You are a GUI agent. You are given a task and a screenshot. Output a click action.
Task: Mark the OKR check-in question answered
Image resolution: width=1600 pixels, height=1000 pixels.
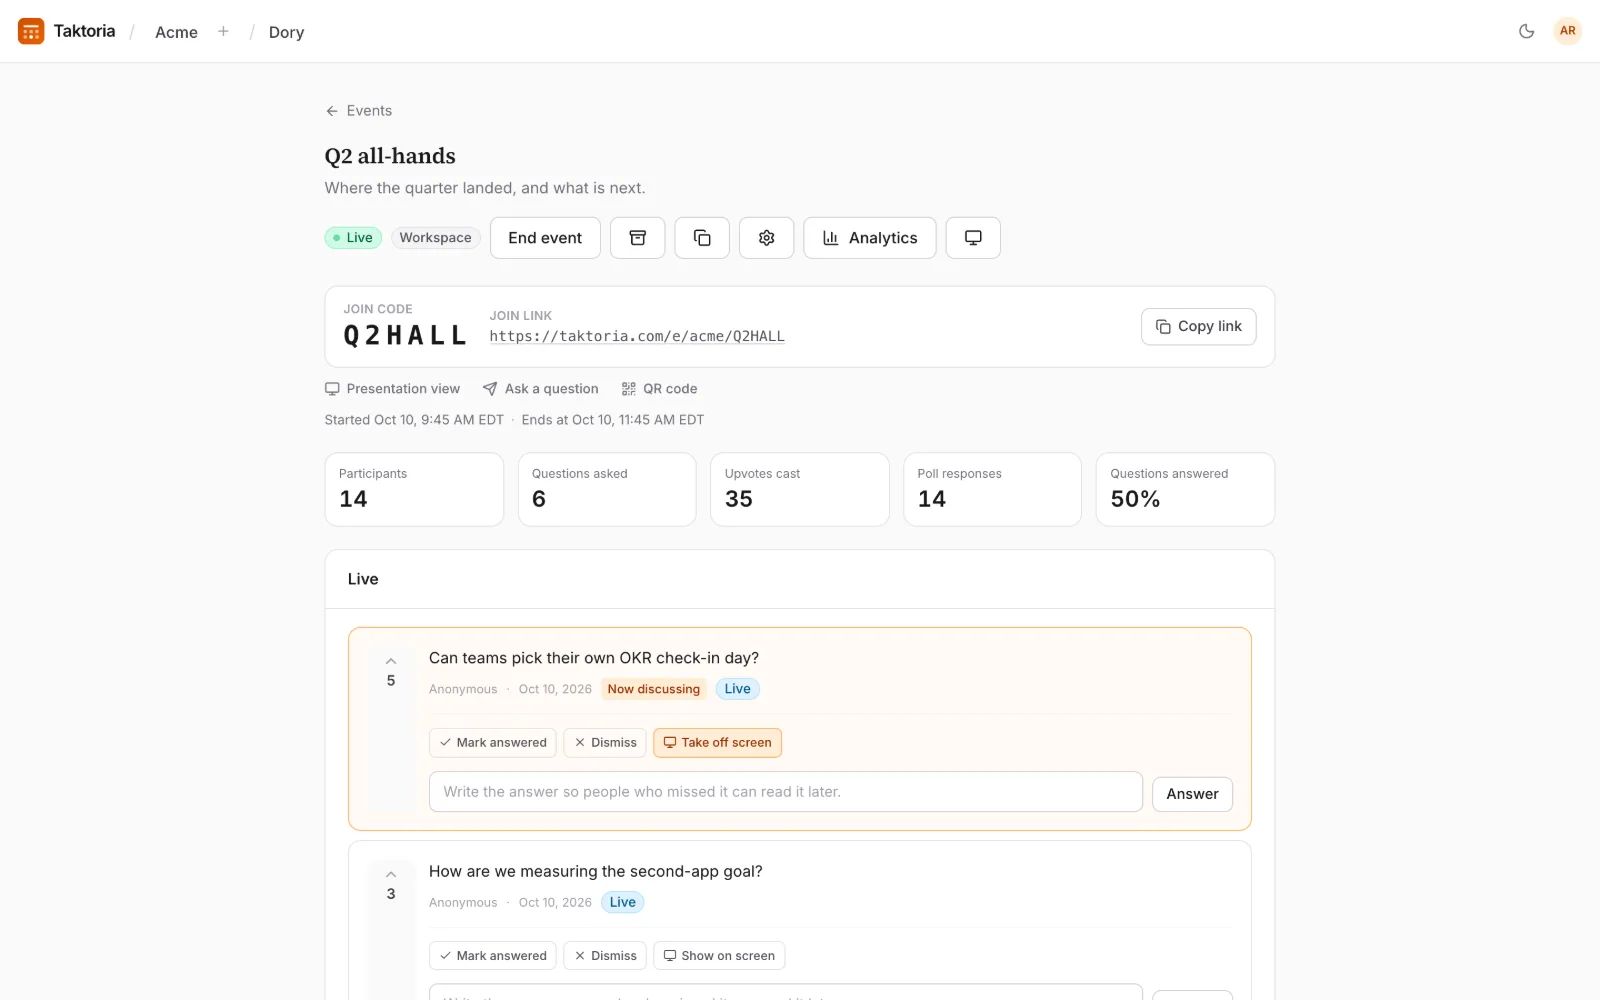[493, 743]
